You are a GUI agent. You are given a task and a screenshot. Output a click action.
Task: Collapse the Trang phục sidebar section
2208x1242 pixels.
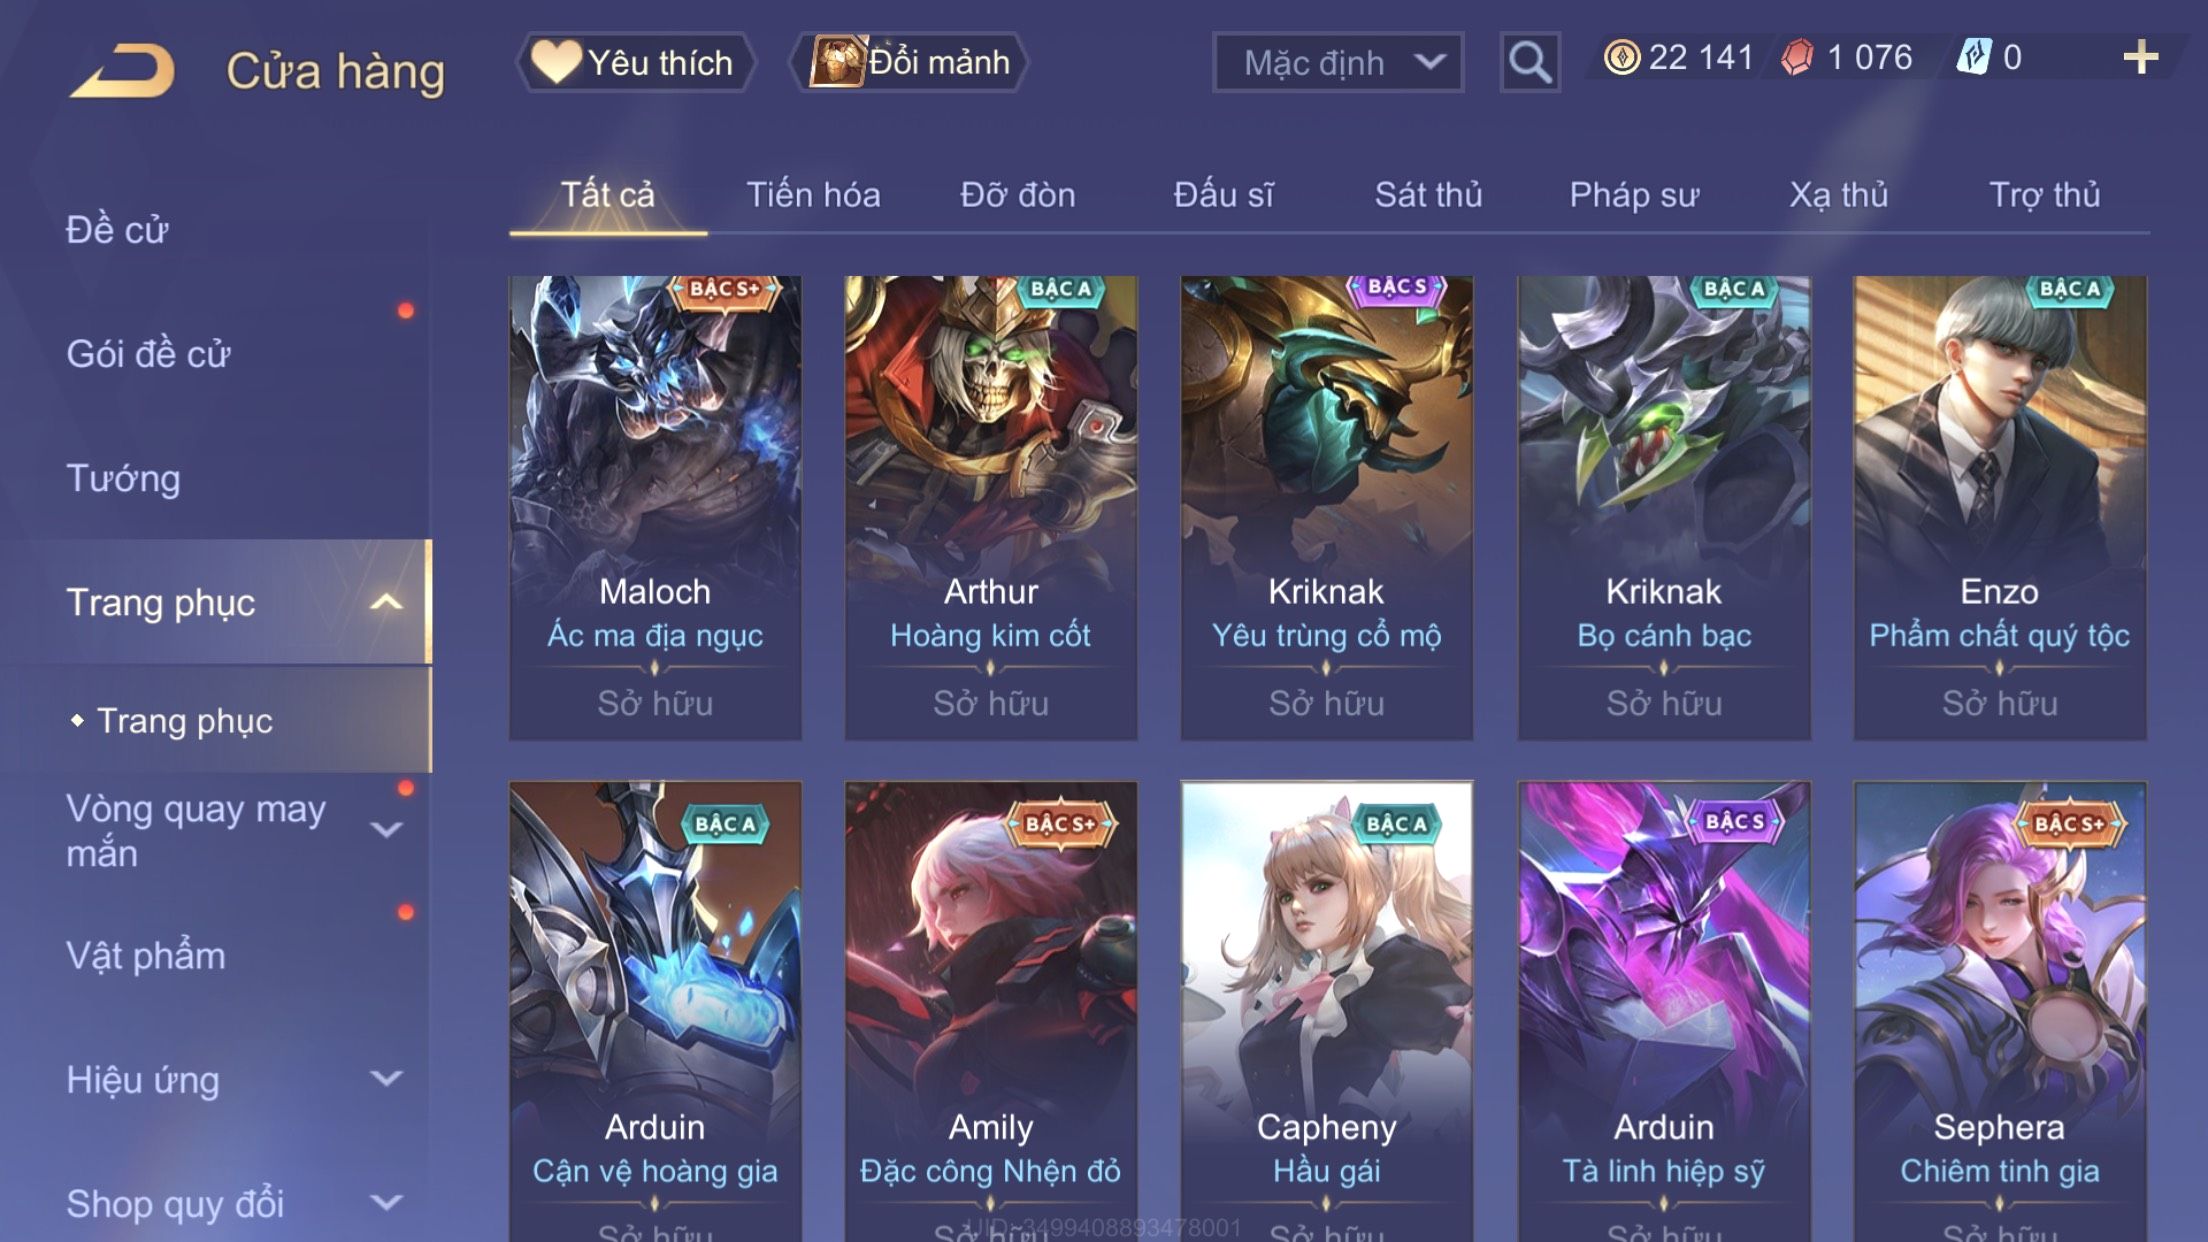(x=386, y=602)
